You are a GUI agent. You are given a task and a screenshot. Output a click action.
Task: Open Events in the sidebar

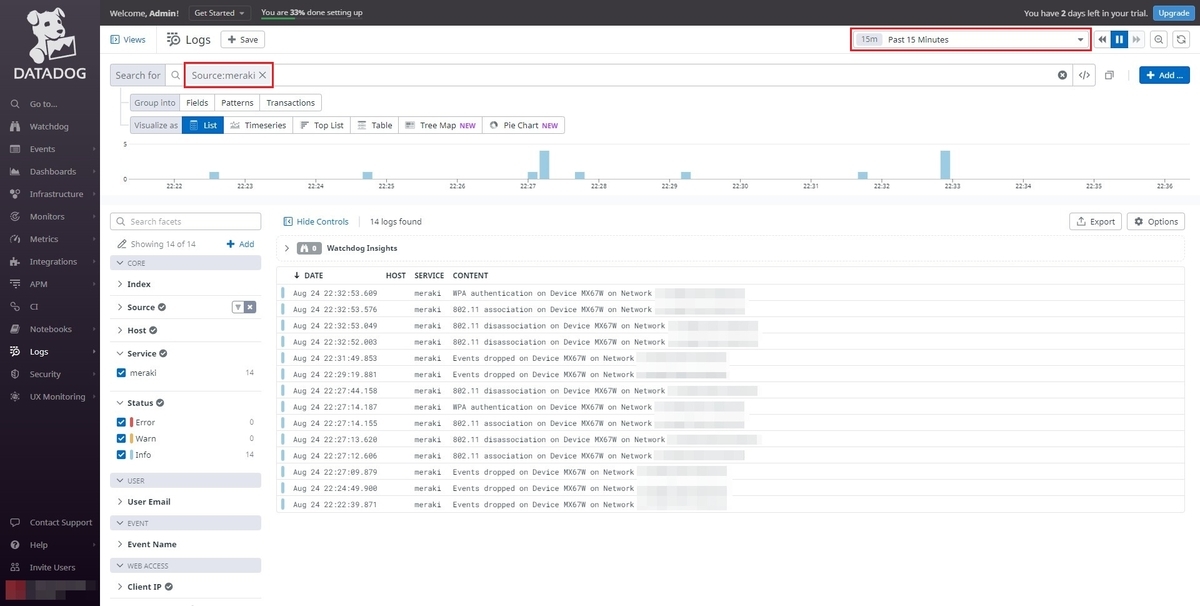(x=42, y=149)
